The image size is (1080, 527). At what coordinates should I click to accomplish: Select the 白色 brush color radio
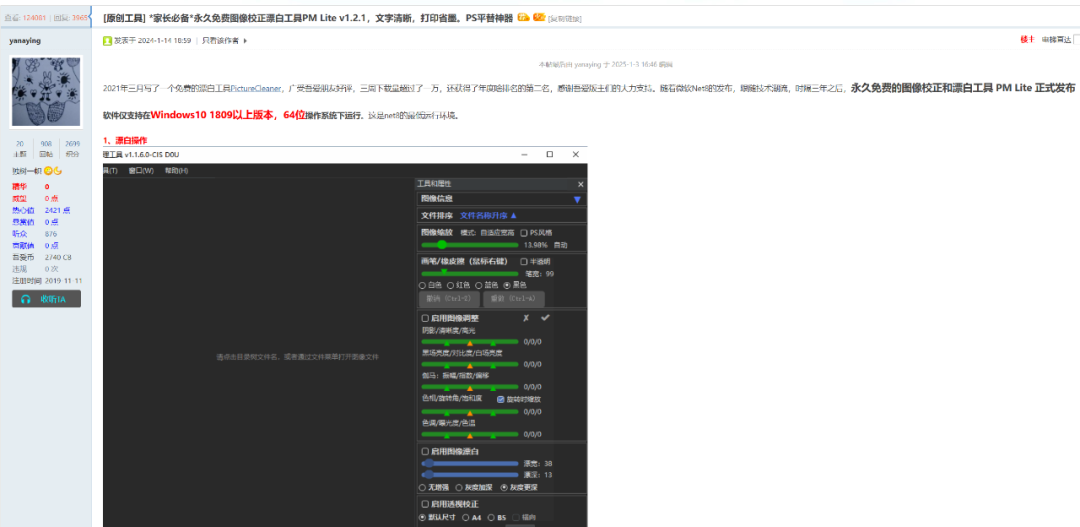pyautogui.click(x=422, y=285)
